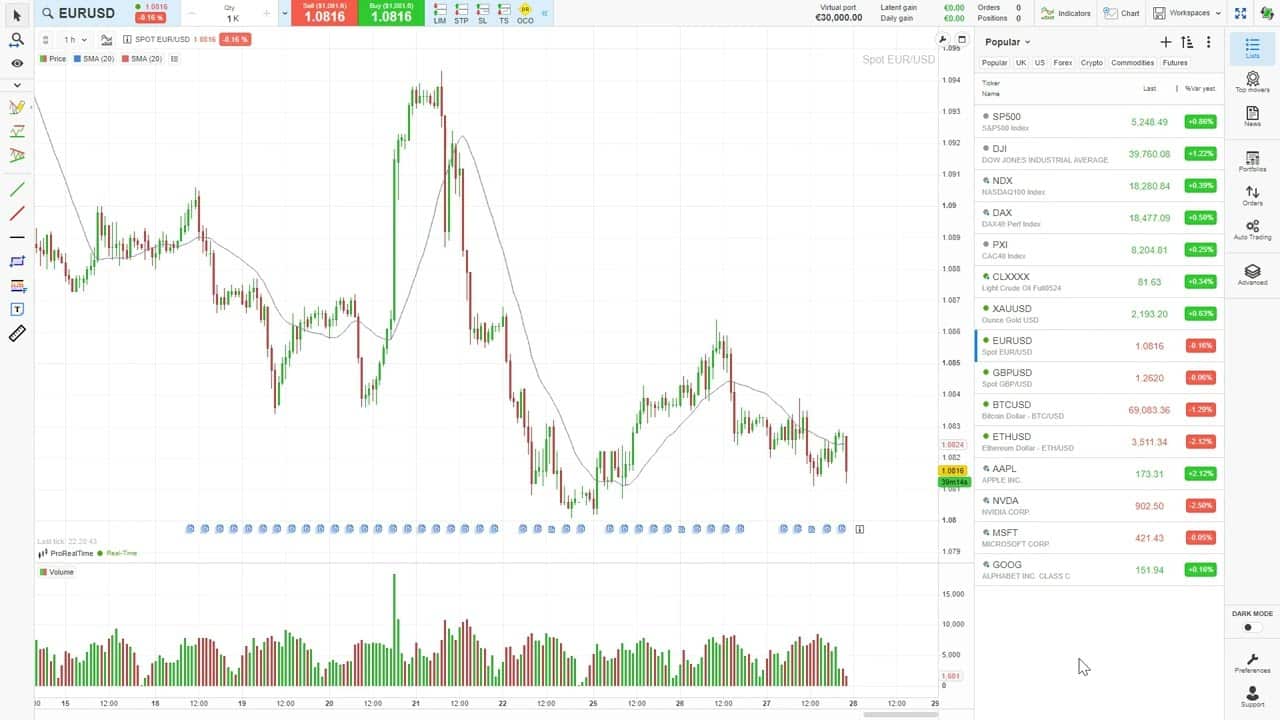Select the LIM order type icon
1280x720 pixels.
440,13
